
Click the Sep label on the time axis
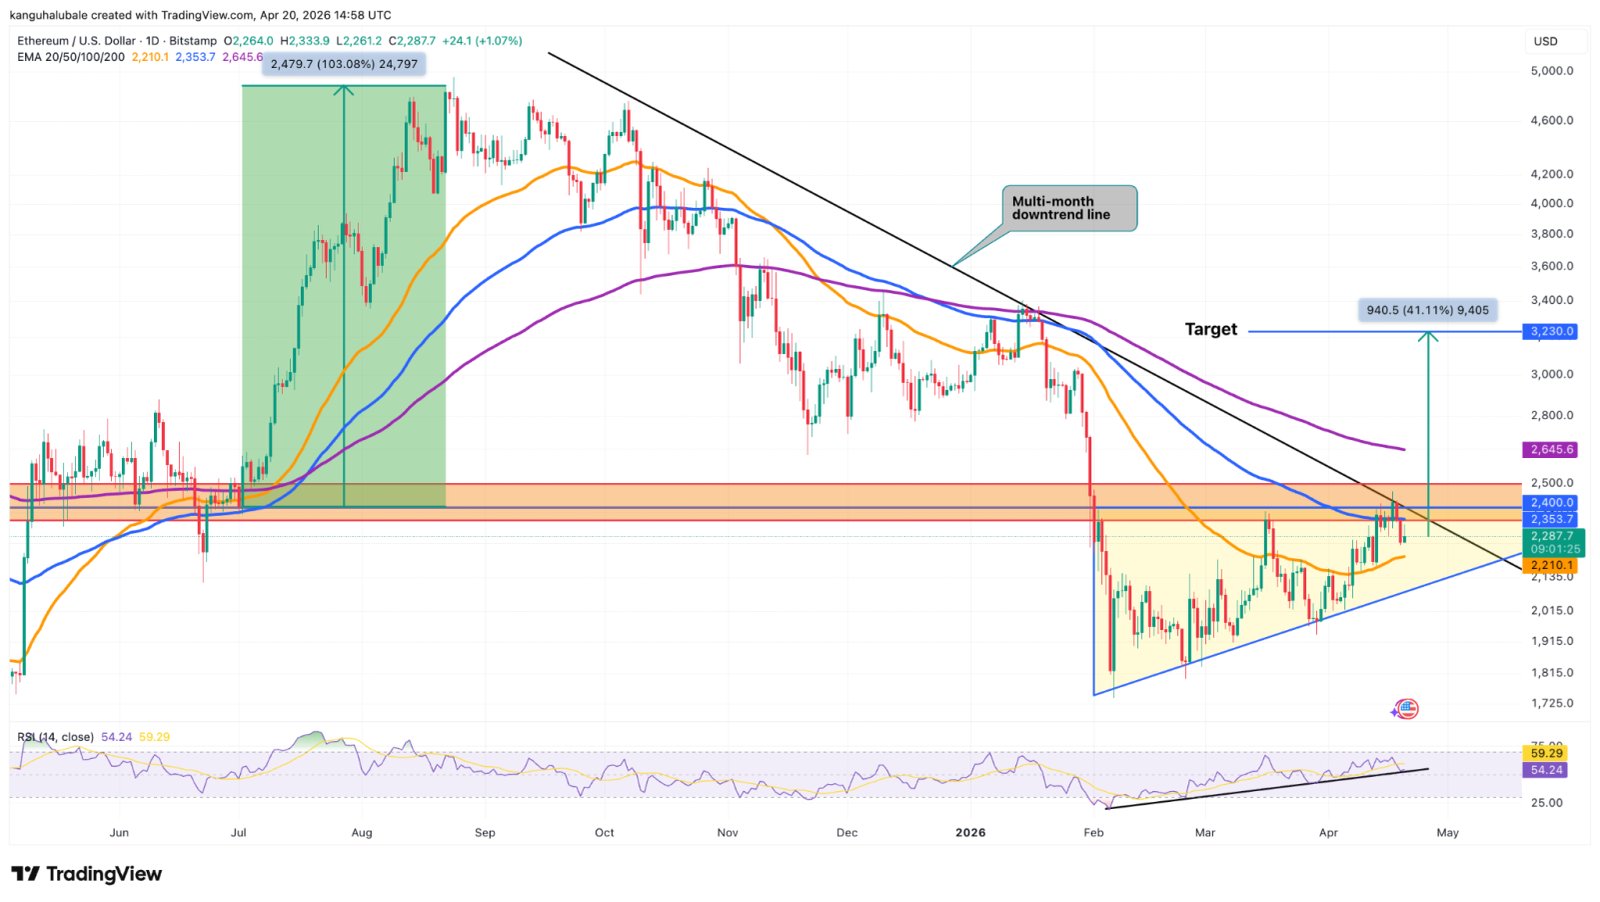point(485,832)
